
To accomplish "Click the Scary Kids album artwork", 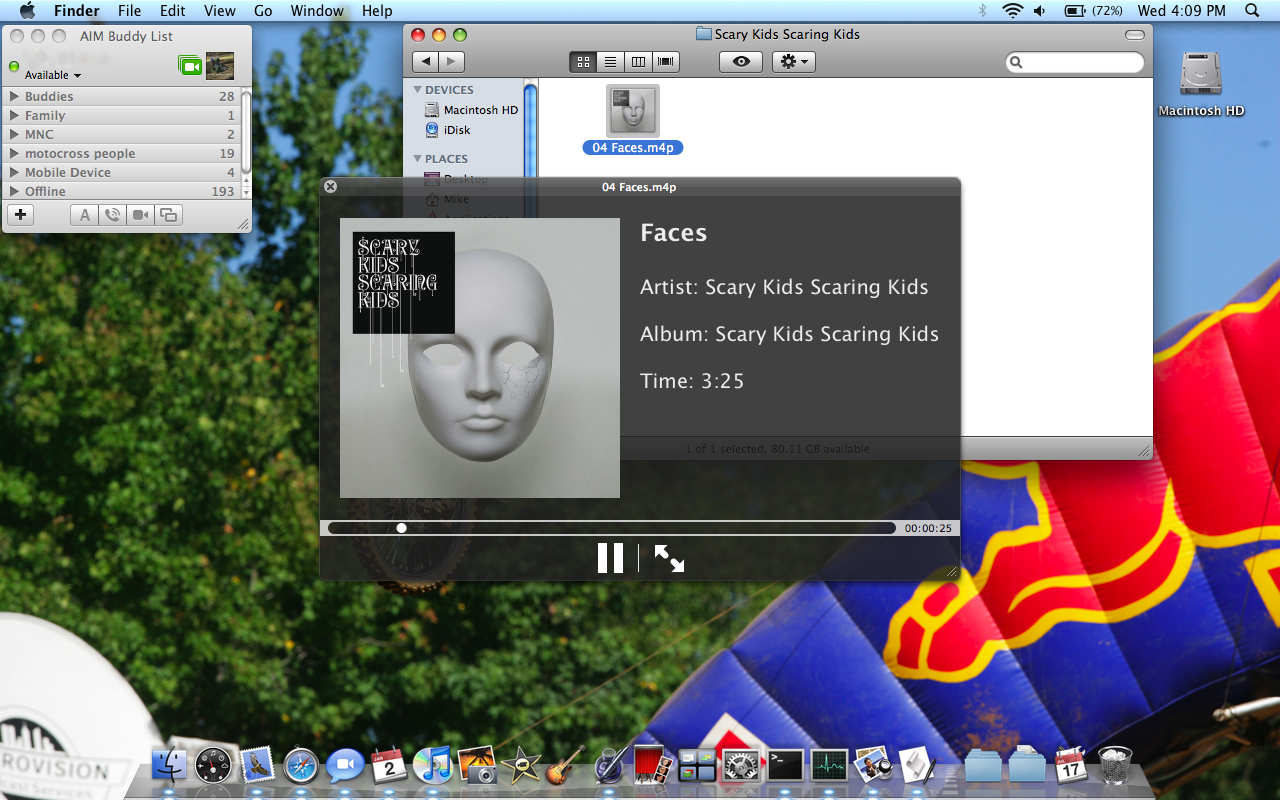I will tap(480, 358).
